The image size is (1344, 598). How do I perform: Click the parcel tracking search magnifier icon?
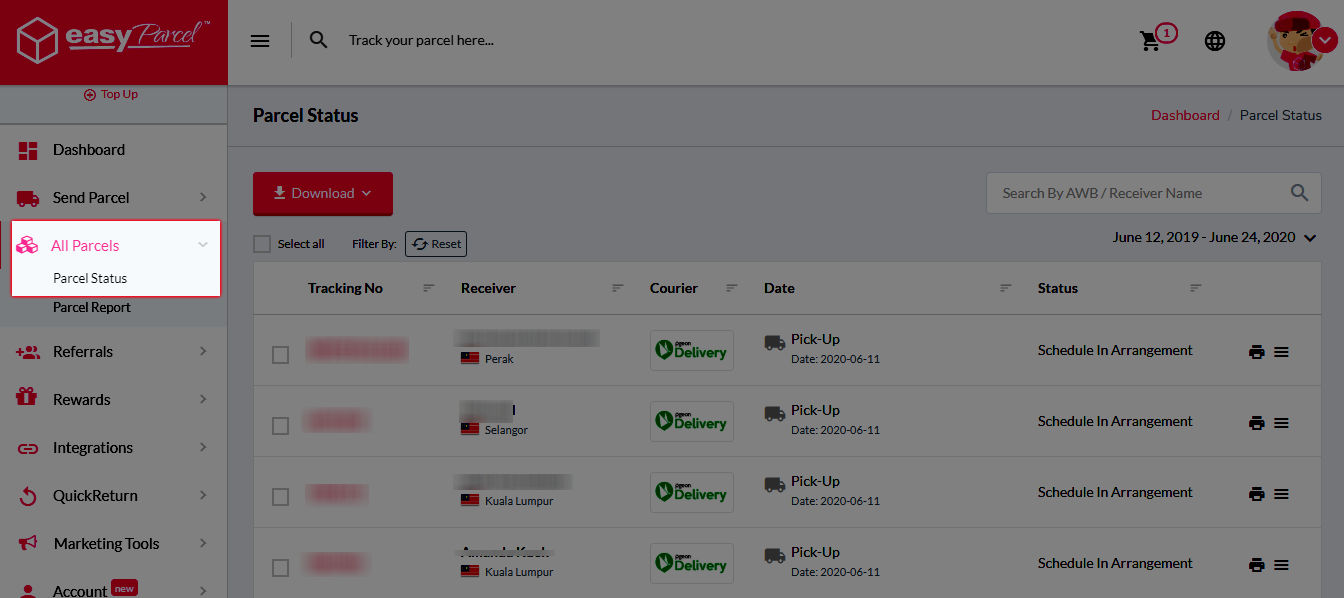pos(318,40)
